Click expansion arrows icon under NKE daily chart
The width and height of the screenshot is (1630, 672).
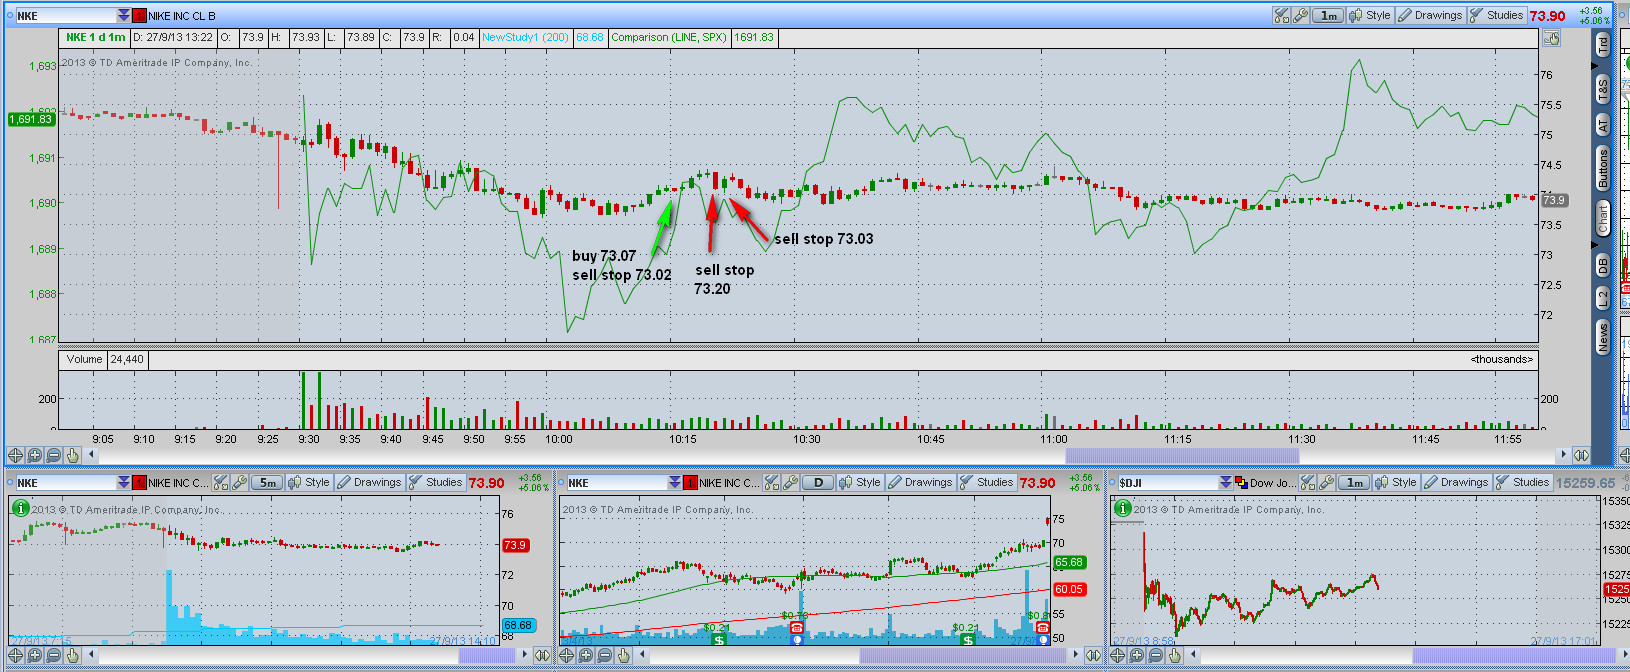[x=1092, y=656]
